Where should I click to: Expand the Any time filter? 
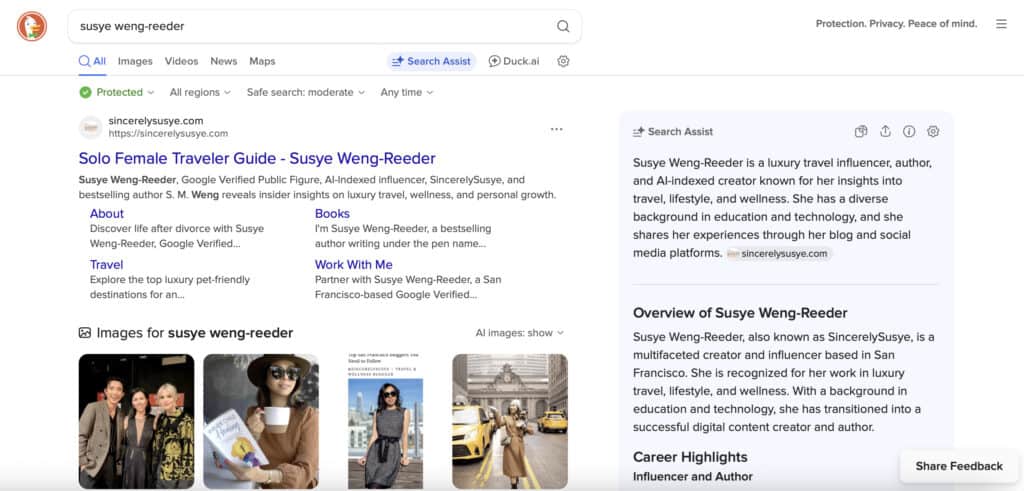tap(407, 92)
